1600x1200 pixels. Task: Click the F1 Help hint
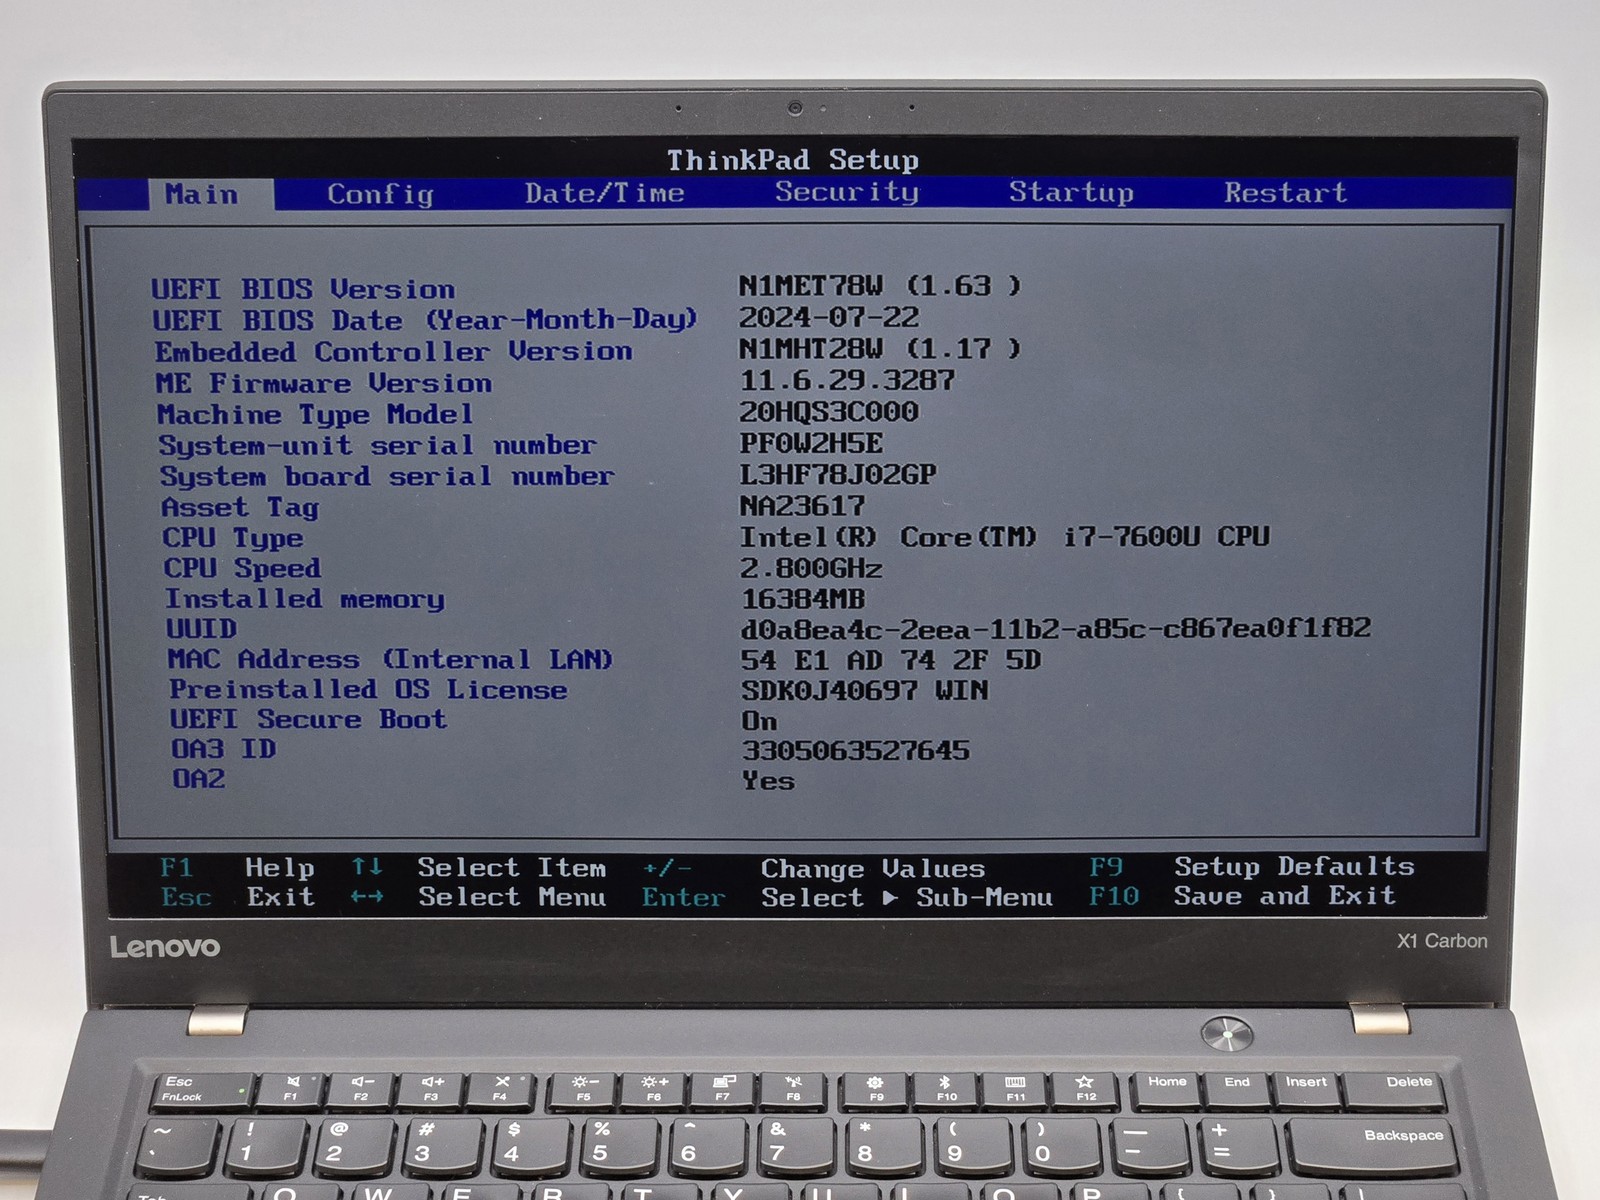pyautogui.click(x=237, y=867)
